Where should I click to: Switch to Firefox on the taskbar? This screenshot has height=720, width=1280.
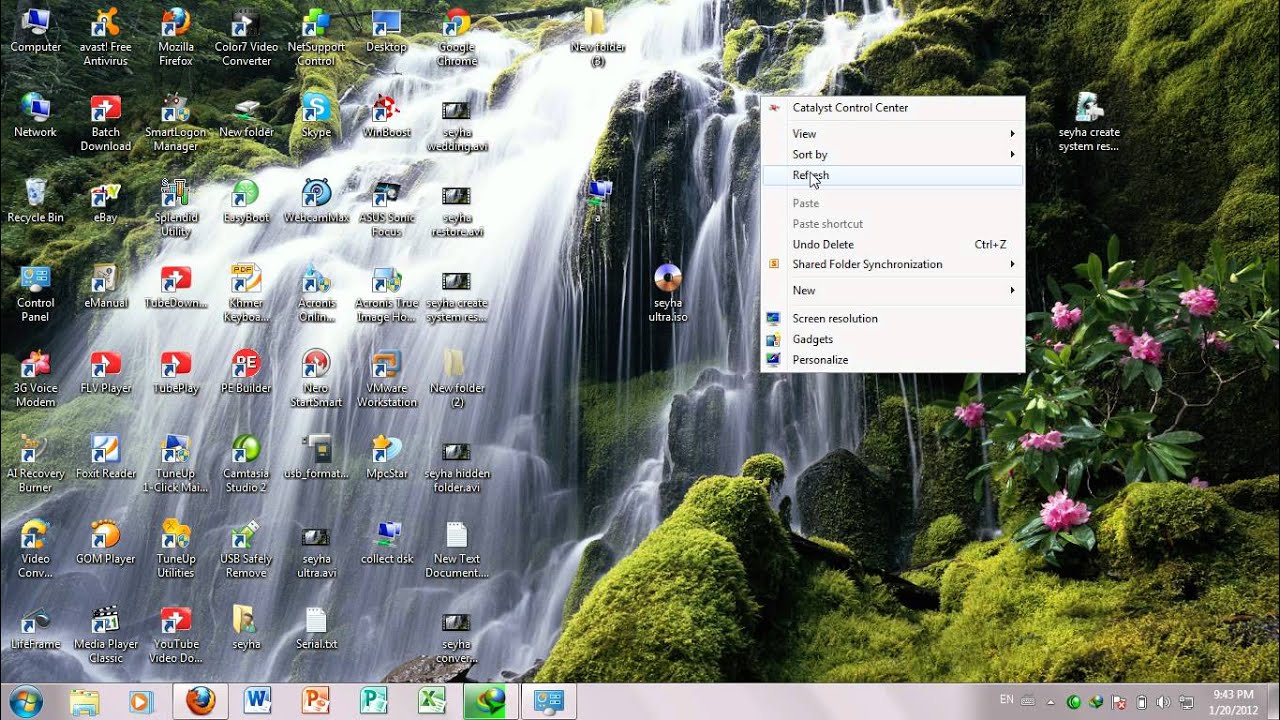[x=200, y=701]
